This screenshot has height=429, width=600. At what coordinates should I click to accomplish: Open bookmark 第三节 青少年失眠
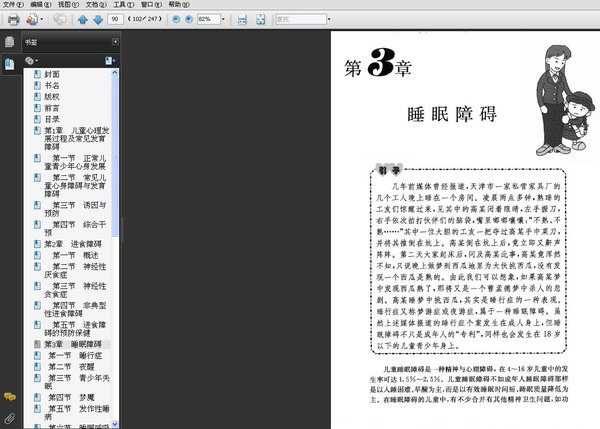coord(77,382)
